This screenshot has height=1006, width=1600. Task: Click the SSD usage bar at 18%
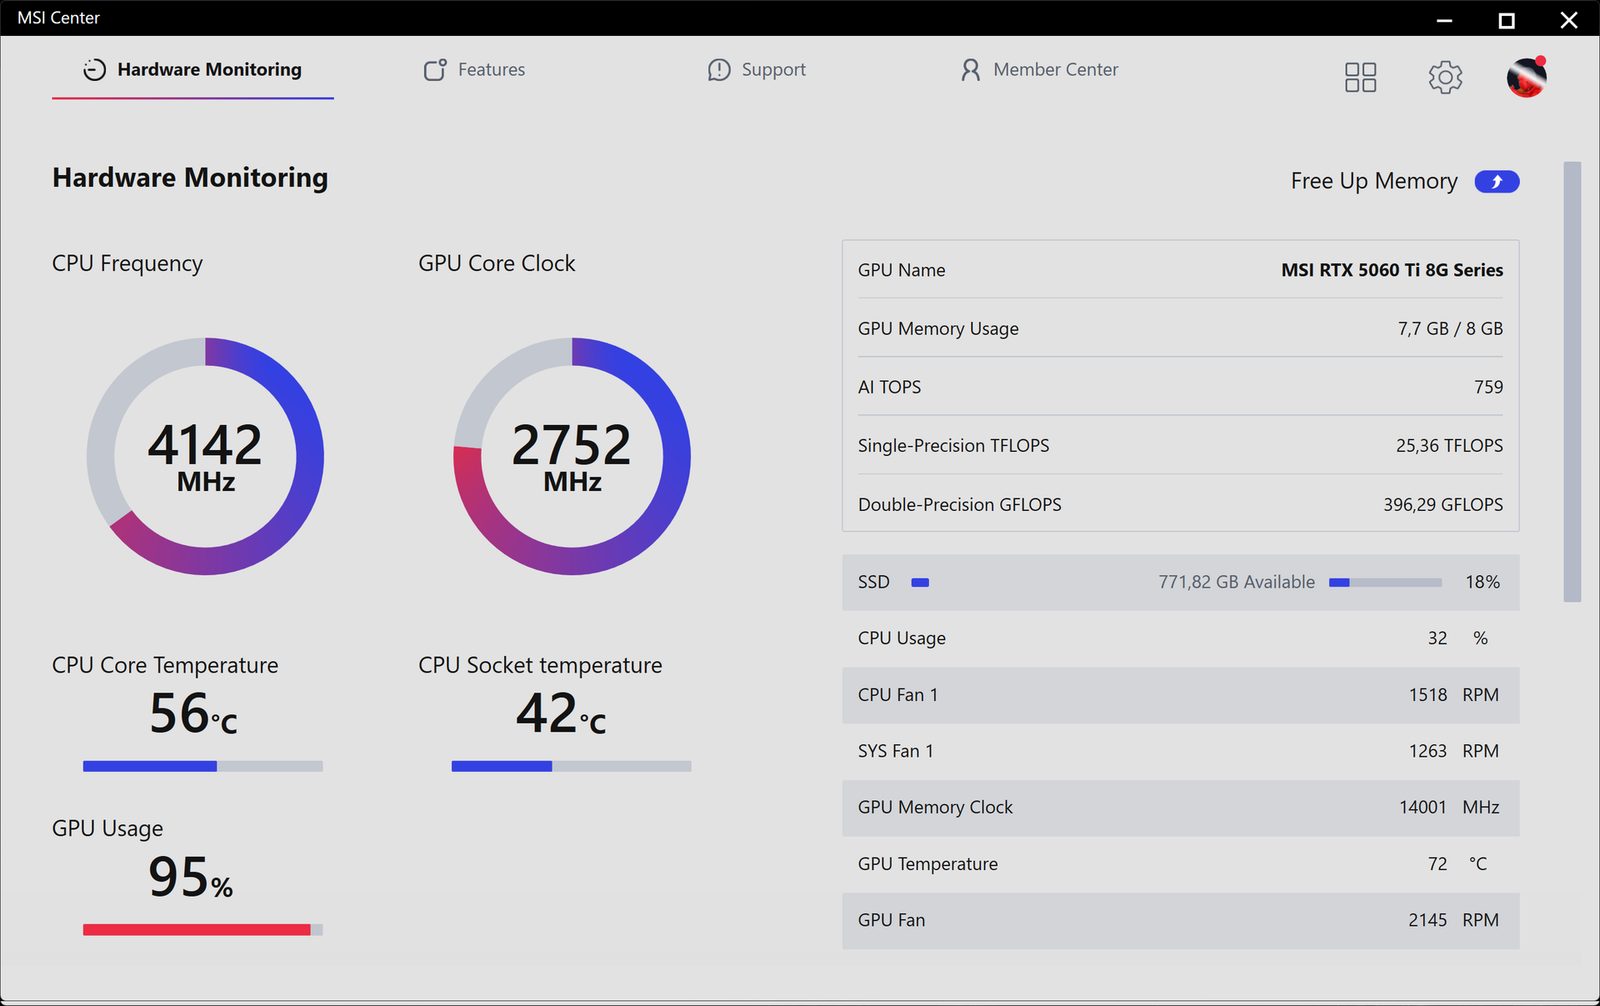pyautogui.click(x=1385, y=582)
